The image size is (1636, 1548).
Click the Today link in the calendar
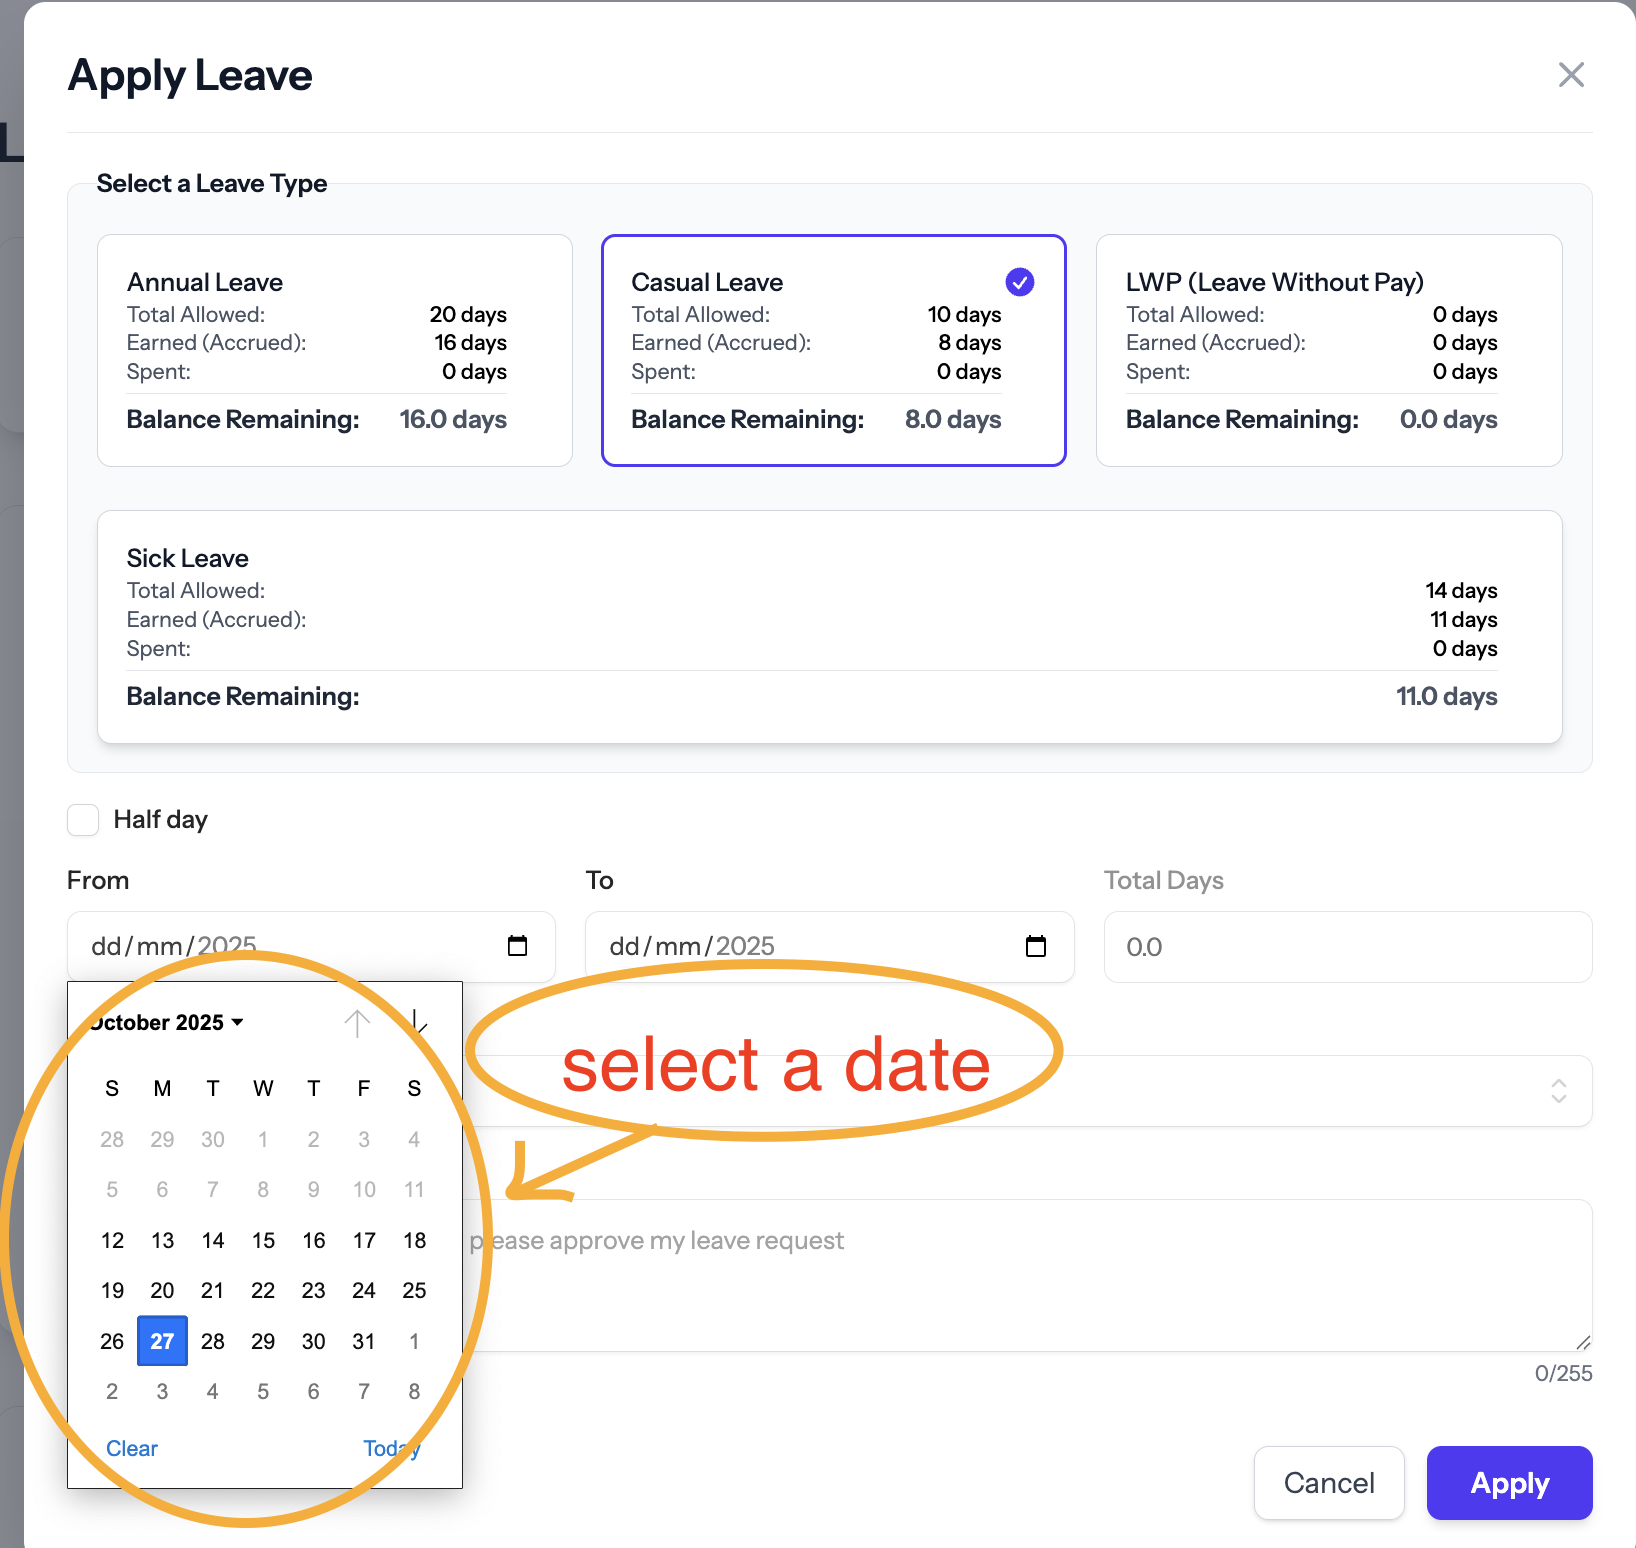tap(391, 1448)
